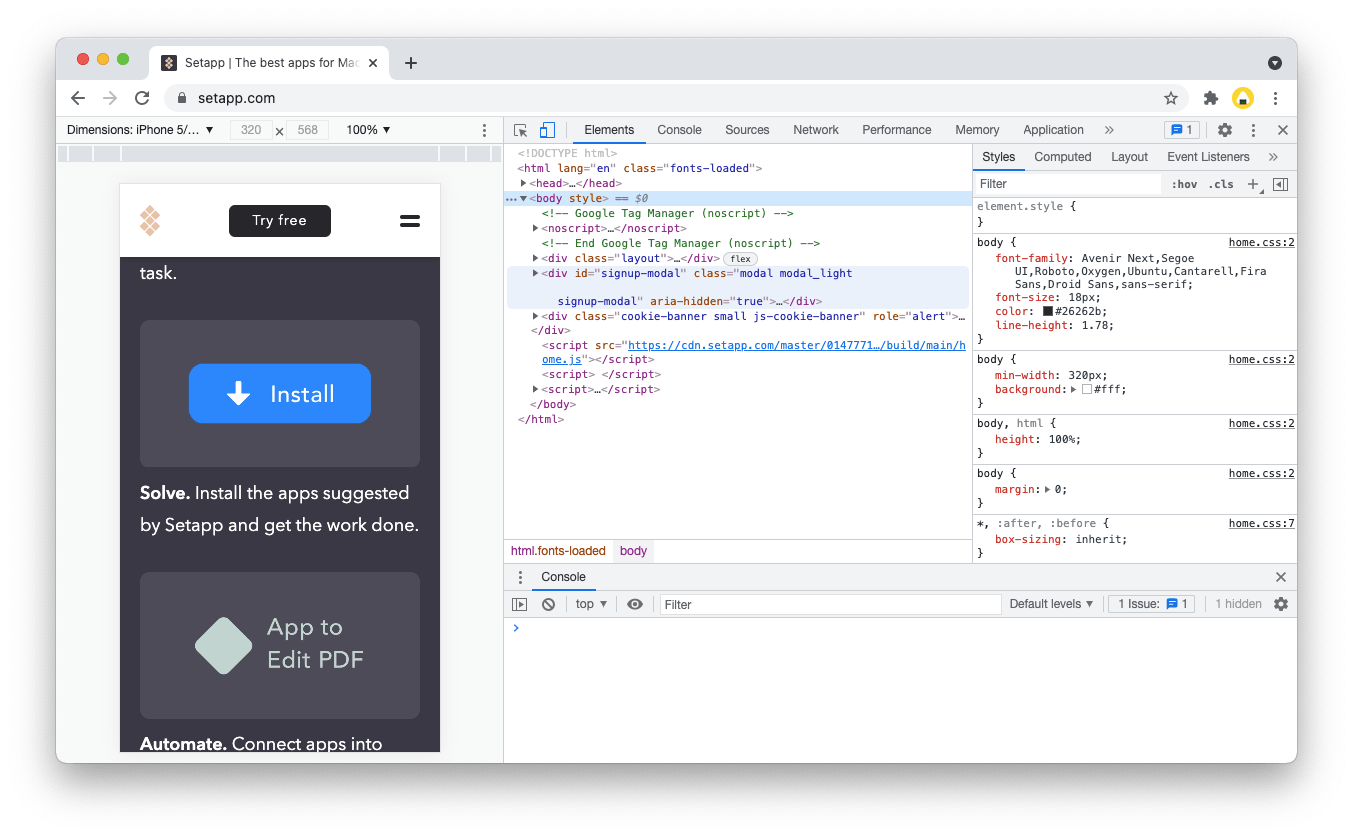Open home.css:2 link for font-family rule
1353x837 pixels.
(x=1261, y=243)
